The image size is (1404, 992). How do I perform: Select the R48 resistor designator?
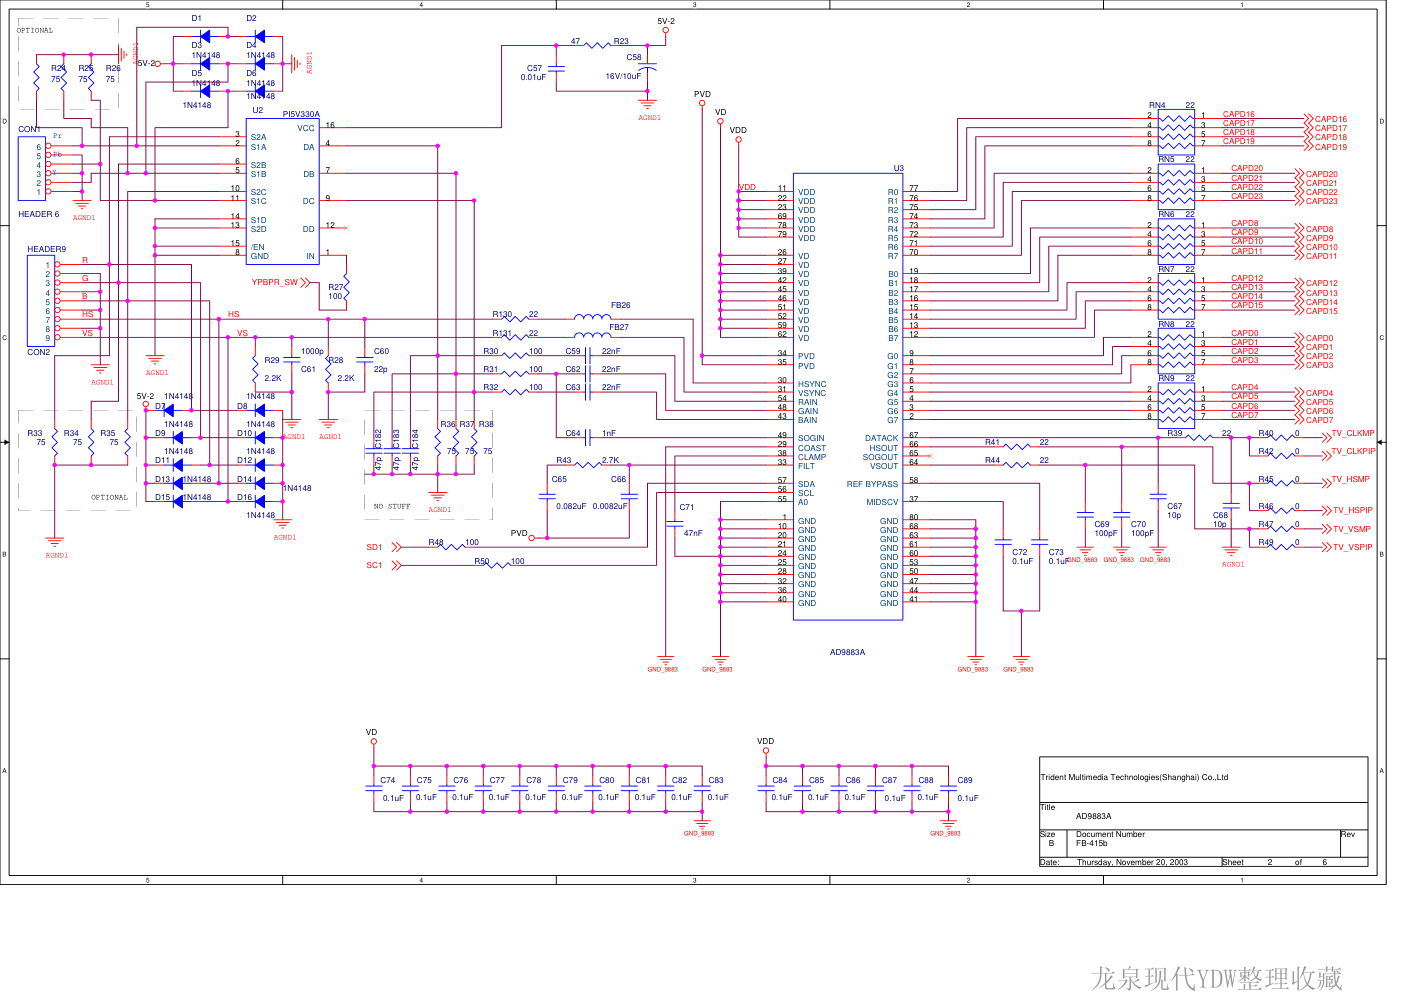pos(436,542)
